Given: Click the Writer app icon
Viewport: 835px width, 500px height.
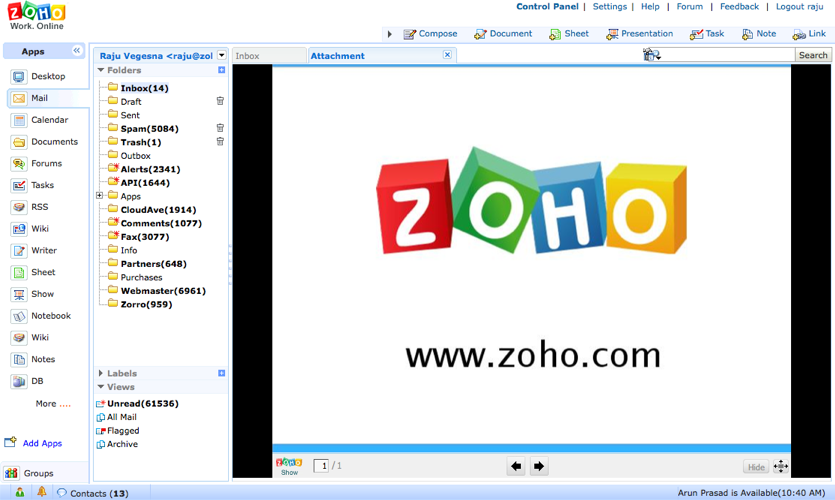Looking at the screenshot, I should coord(19,251).
